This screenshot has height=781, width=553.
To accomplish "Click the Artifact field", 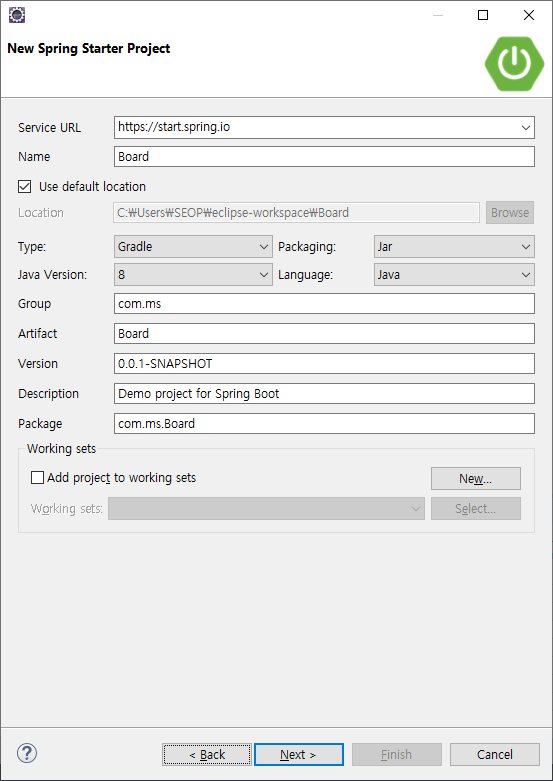I will (x=324, y=334).
